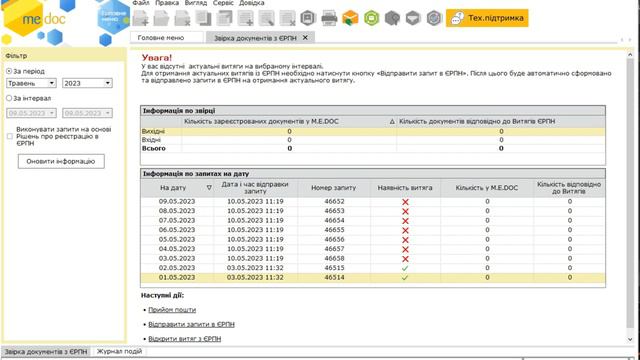640x360 pixels.
Task: Click the red cross status for 03.05.2023
Action: (405, 259)
